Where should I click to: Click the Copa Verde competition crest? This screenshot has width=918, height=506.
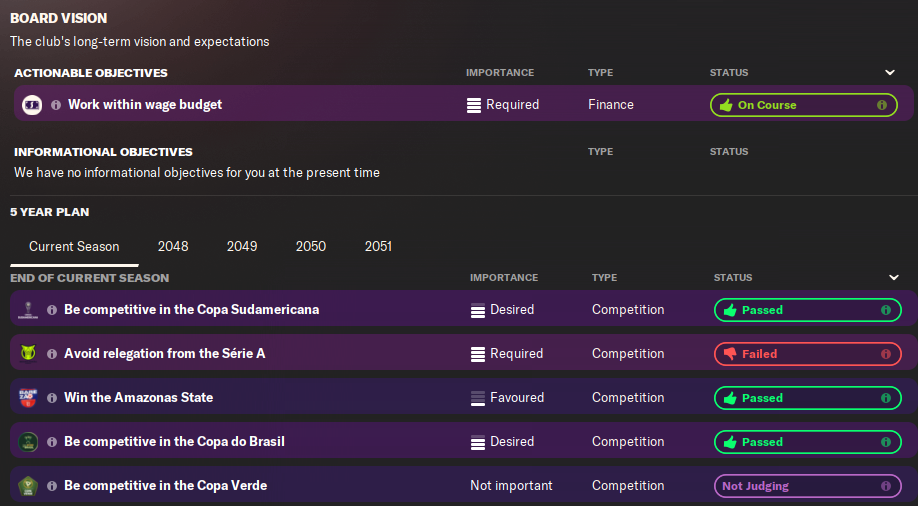click(28, 486)
